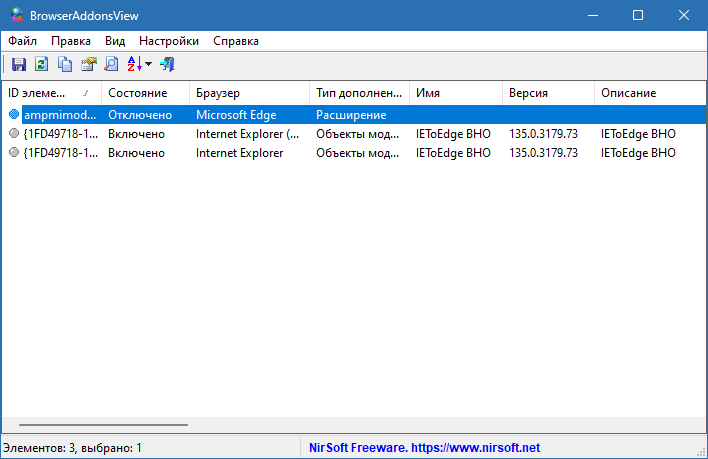Sort by the Описание column header
The height and width of the screenshot is (459, 708).
[x=649, y=93]
